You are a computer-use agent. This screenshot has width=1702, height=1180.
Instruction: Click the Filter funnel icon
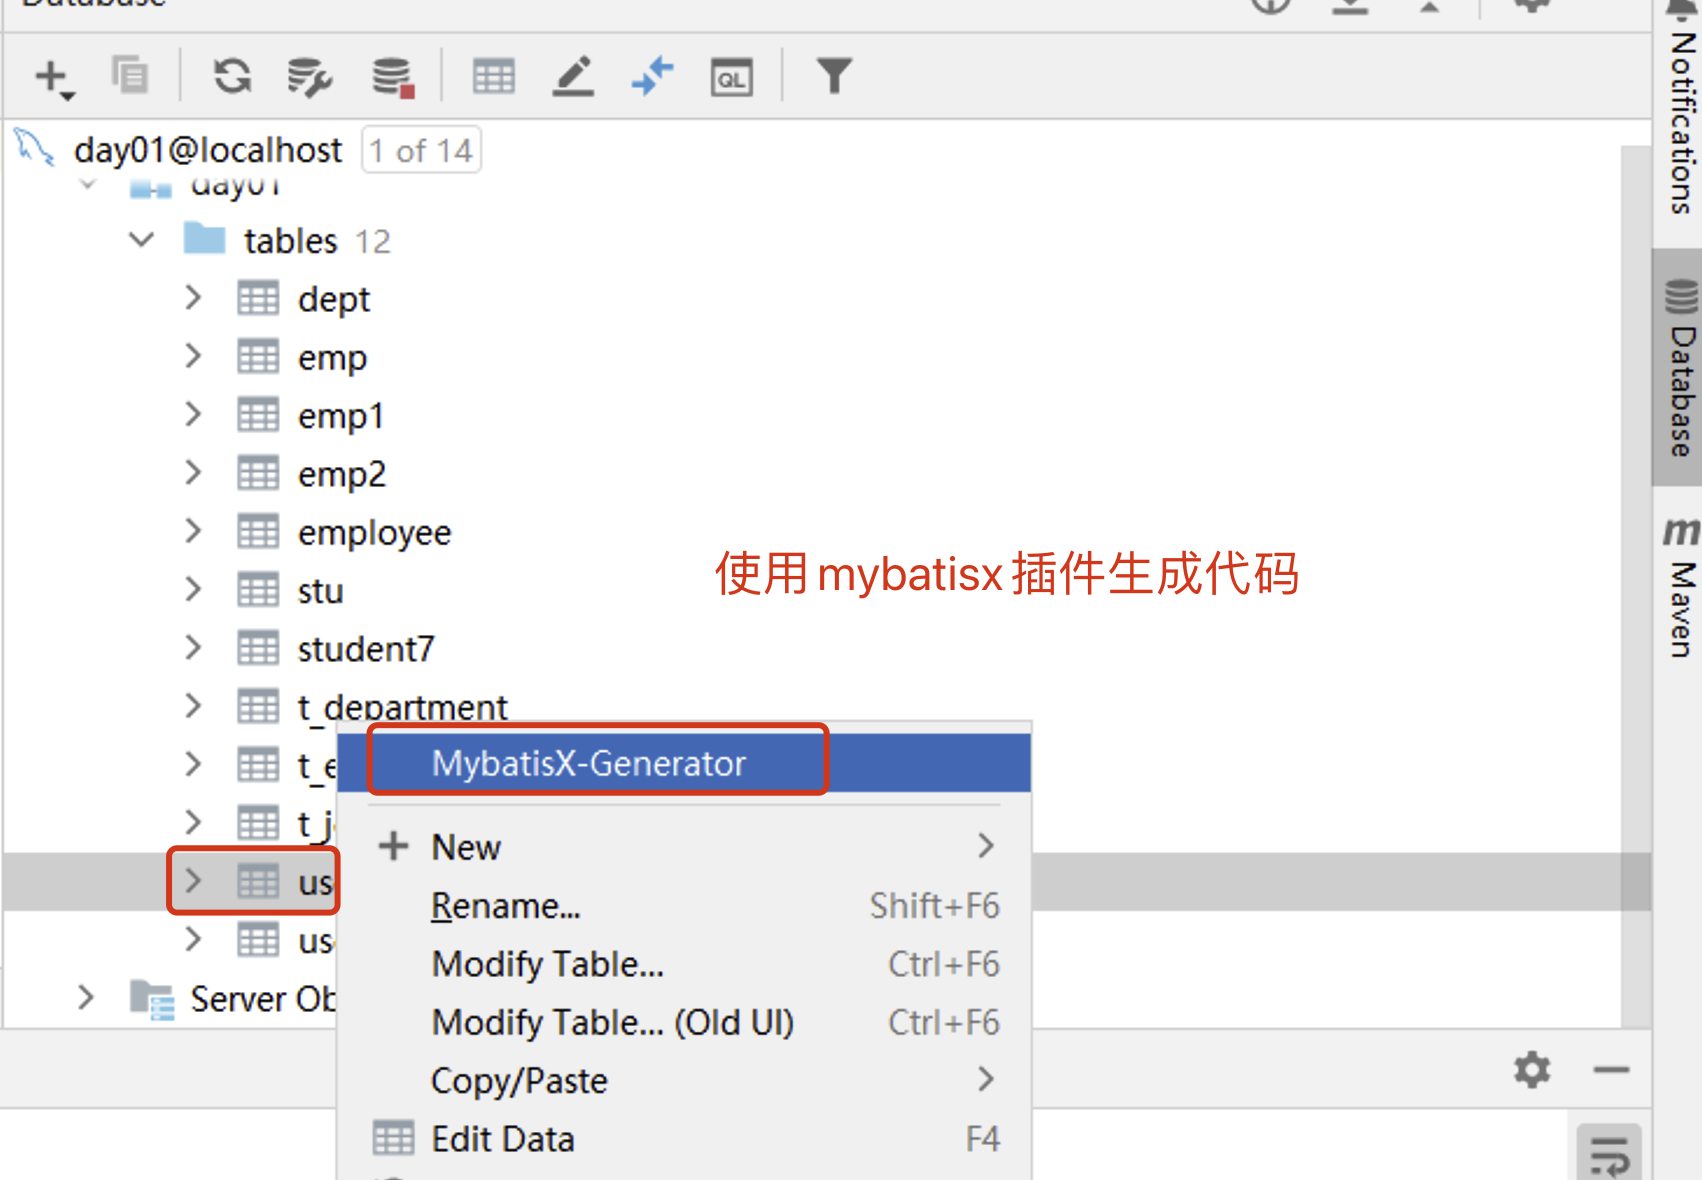[x=834, y=77]
